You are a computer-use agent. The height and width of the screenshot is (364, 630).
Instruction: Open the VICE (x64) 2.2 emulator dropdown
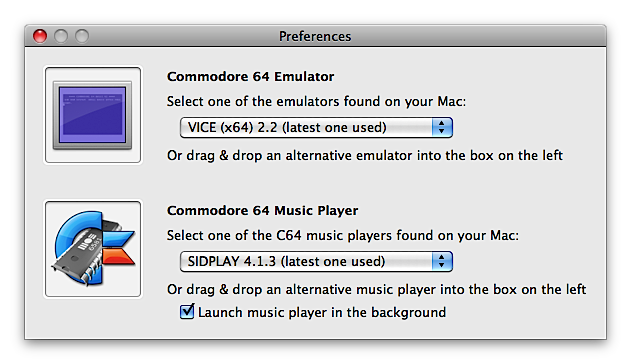pyautogui.click(x=316, y=128)
